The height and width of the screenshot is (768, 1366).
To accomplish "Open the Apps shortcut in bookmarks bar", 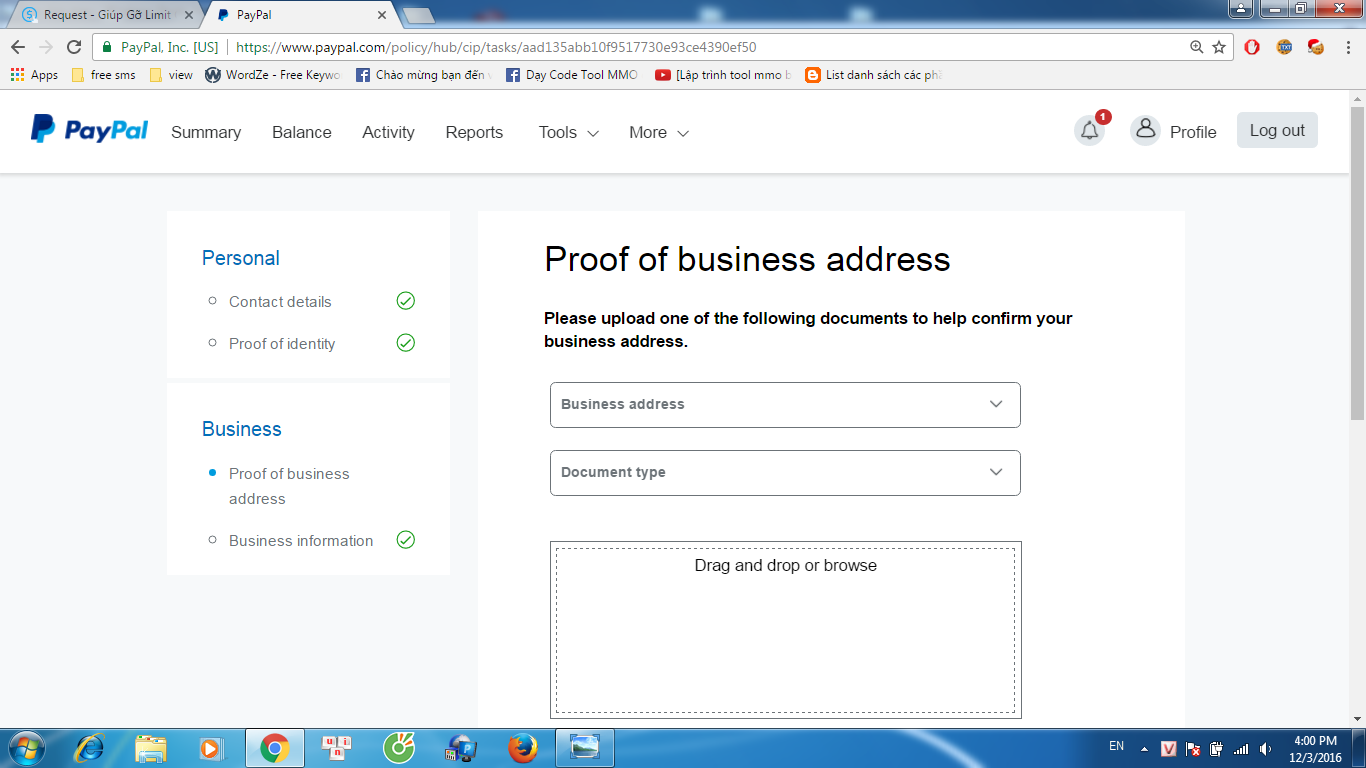I will pyautogui.click(x=34, y=75).
